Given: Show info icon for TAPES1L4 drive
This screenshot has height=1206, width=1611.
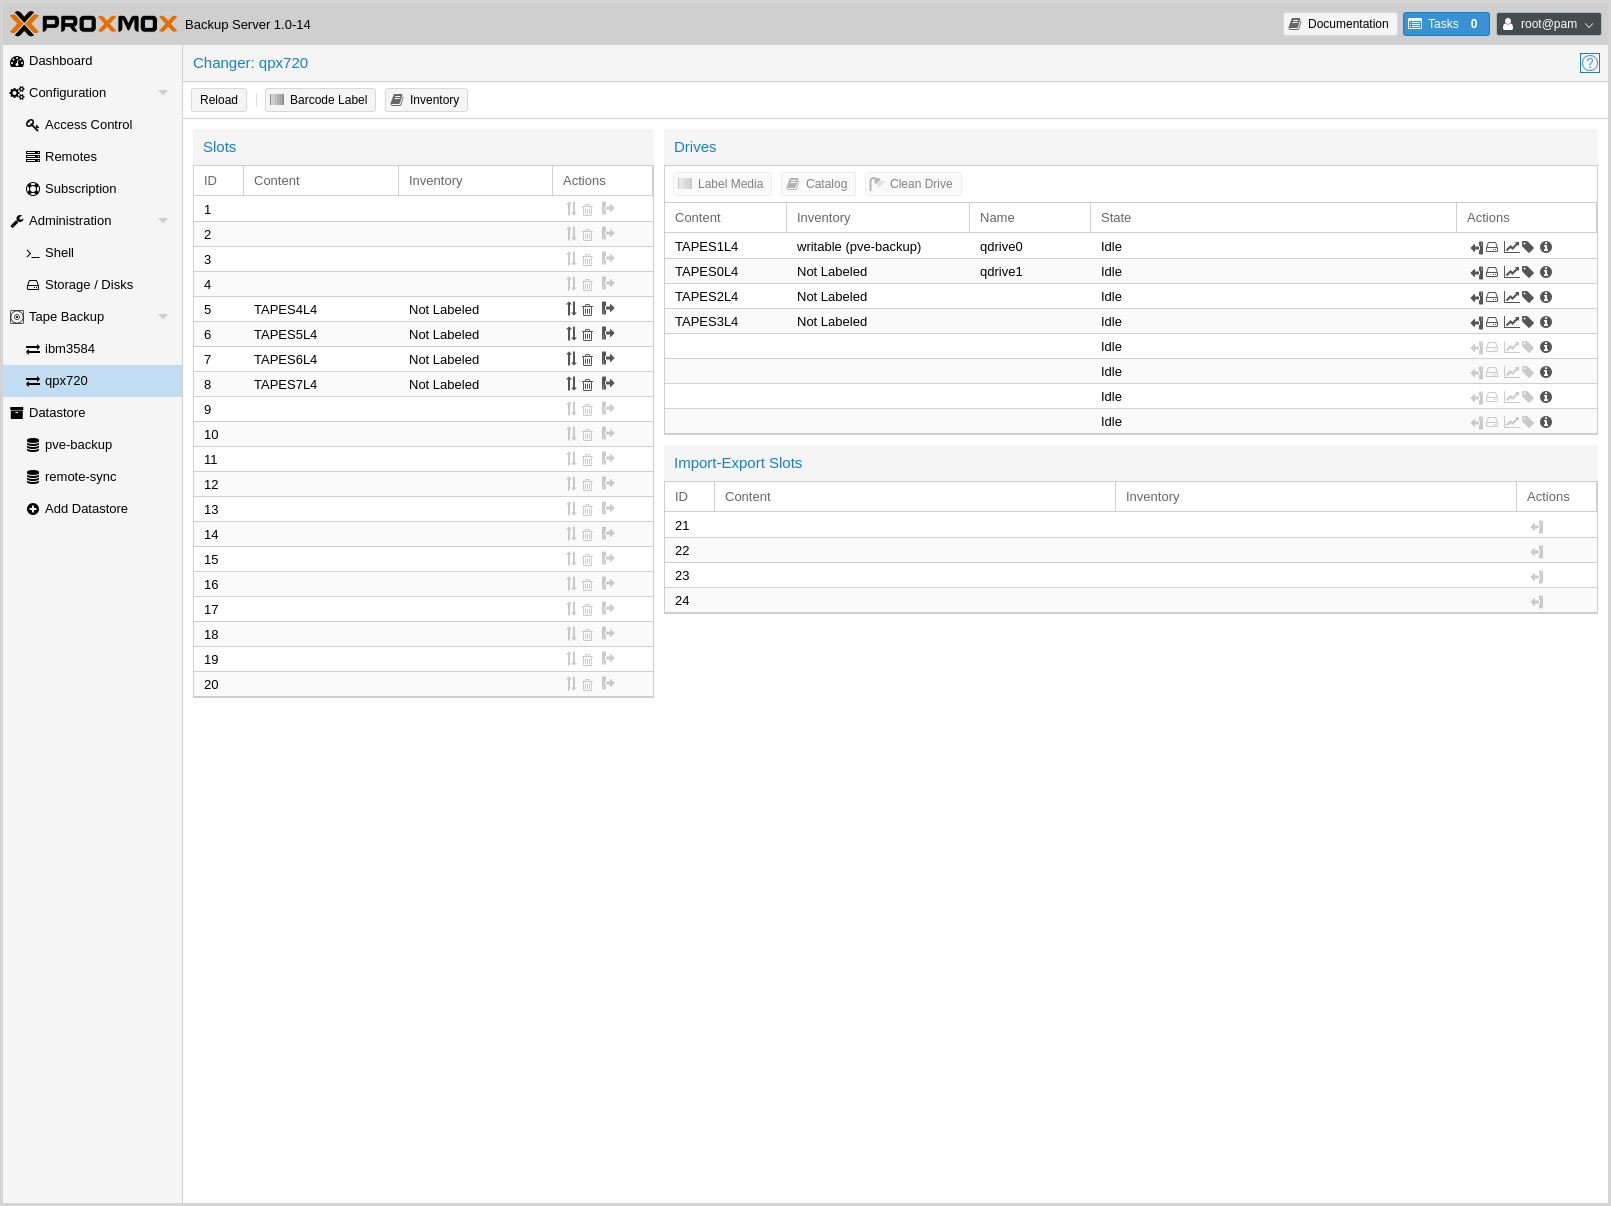Looking at the screenshot, I should 1546,247.
